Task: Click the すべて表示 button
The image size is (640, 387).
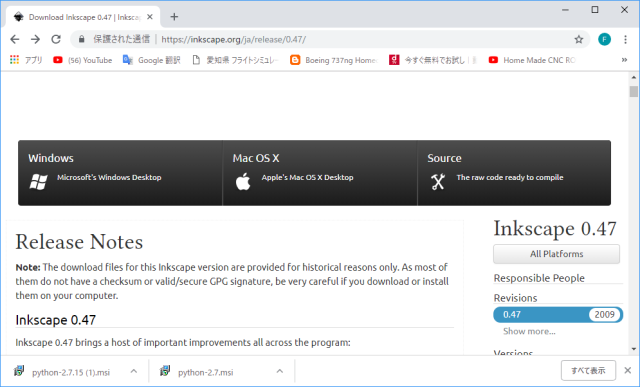Action: (x=588, y=371)
